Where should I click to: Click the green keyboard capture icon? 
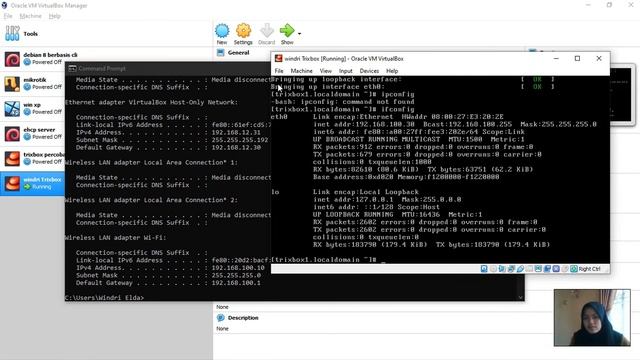pyautogui.click(x=574, y=269)
